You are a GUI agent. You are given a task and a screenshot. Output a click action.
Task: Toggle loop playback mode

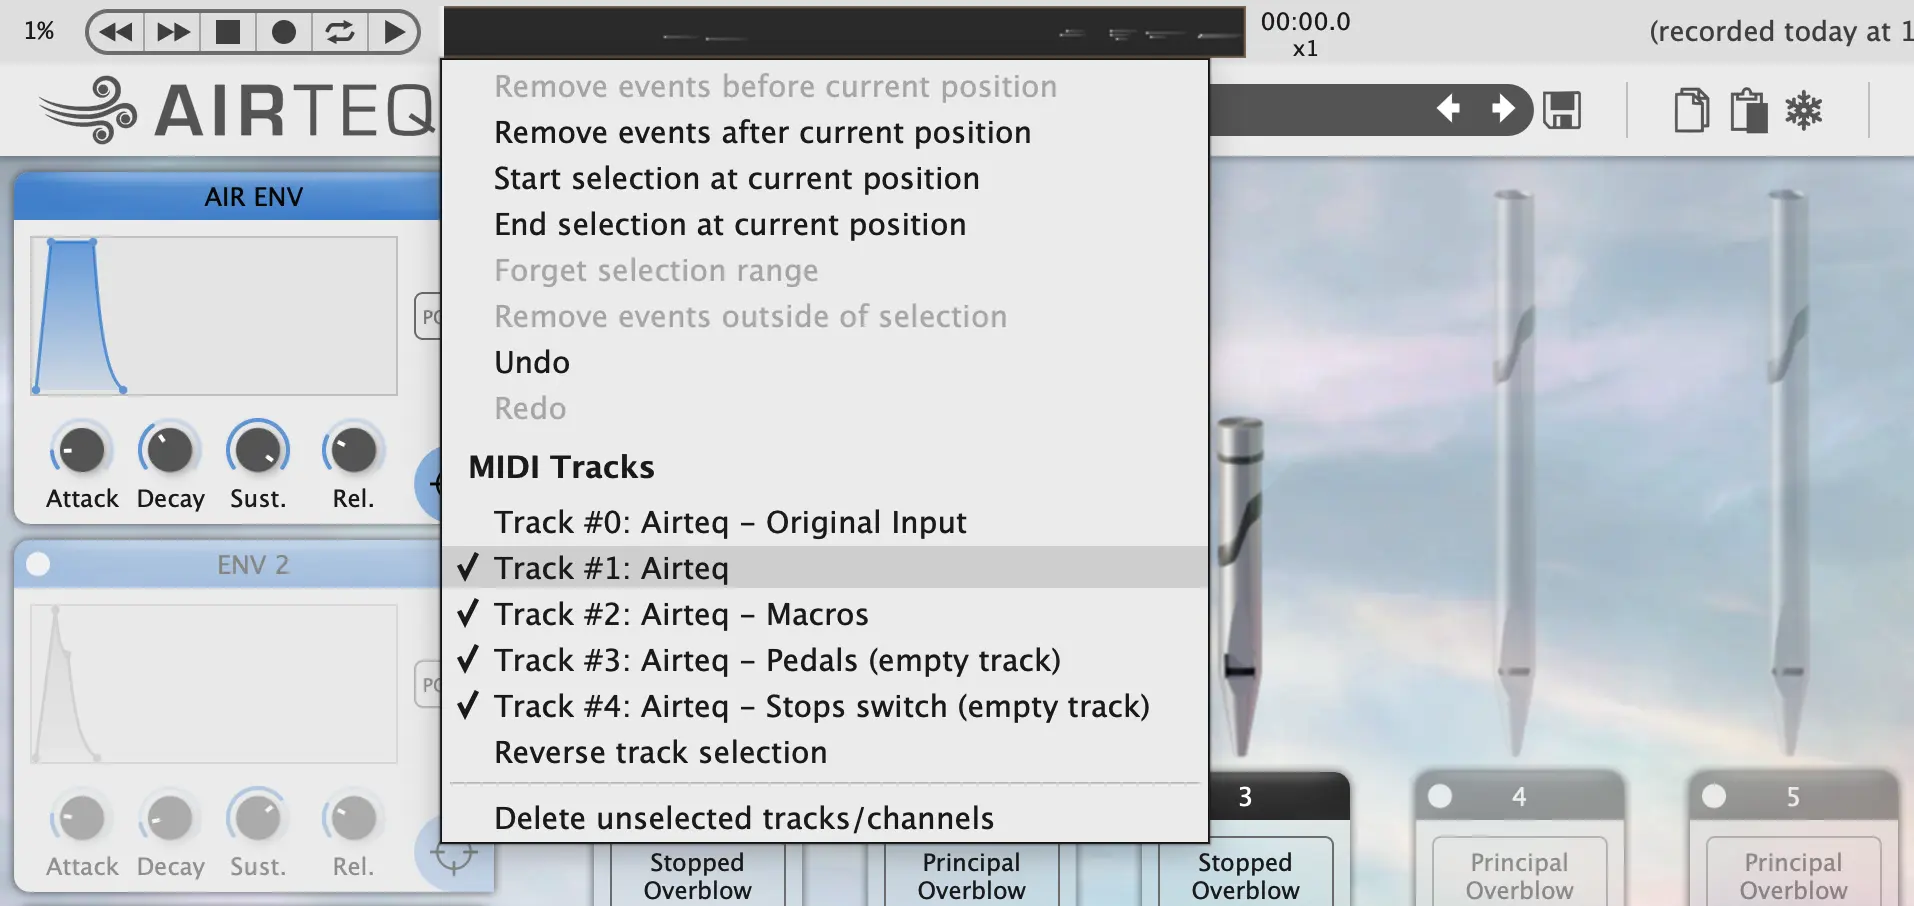[340, 32]
